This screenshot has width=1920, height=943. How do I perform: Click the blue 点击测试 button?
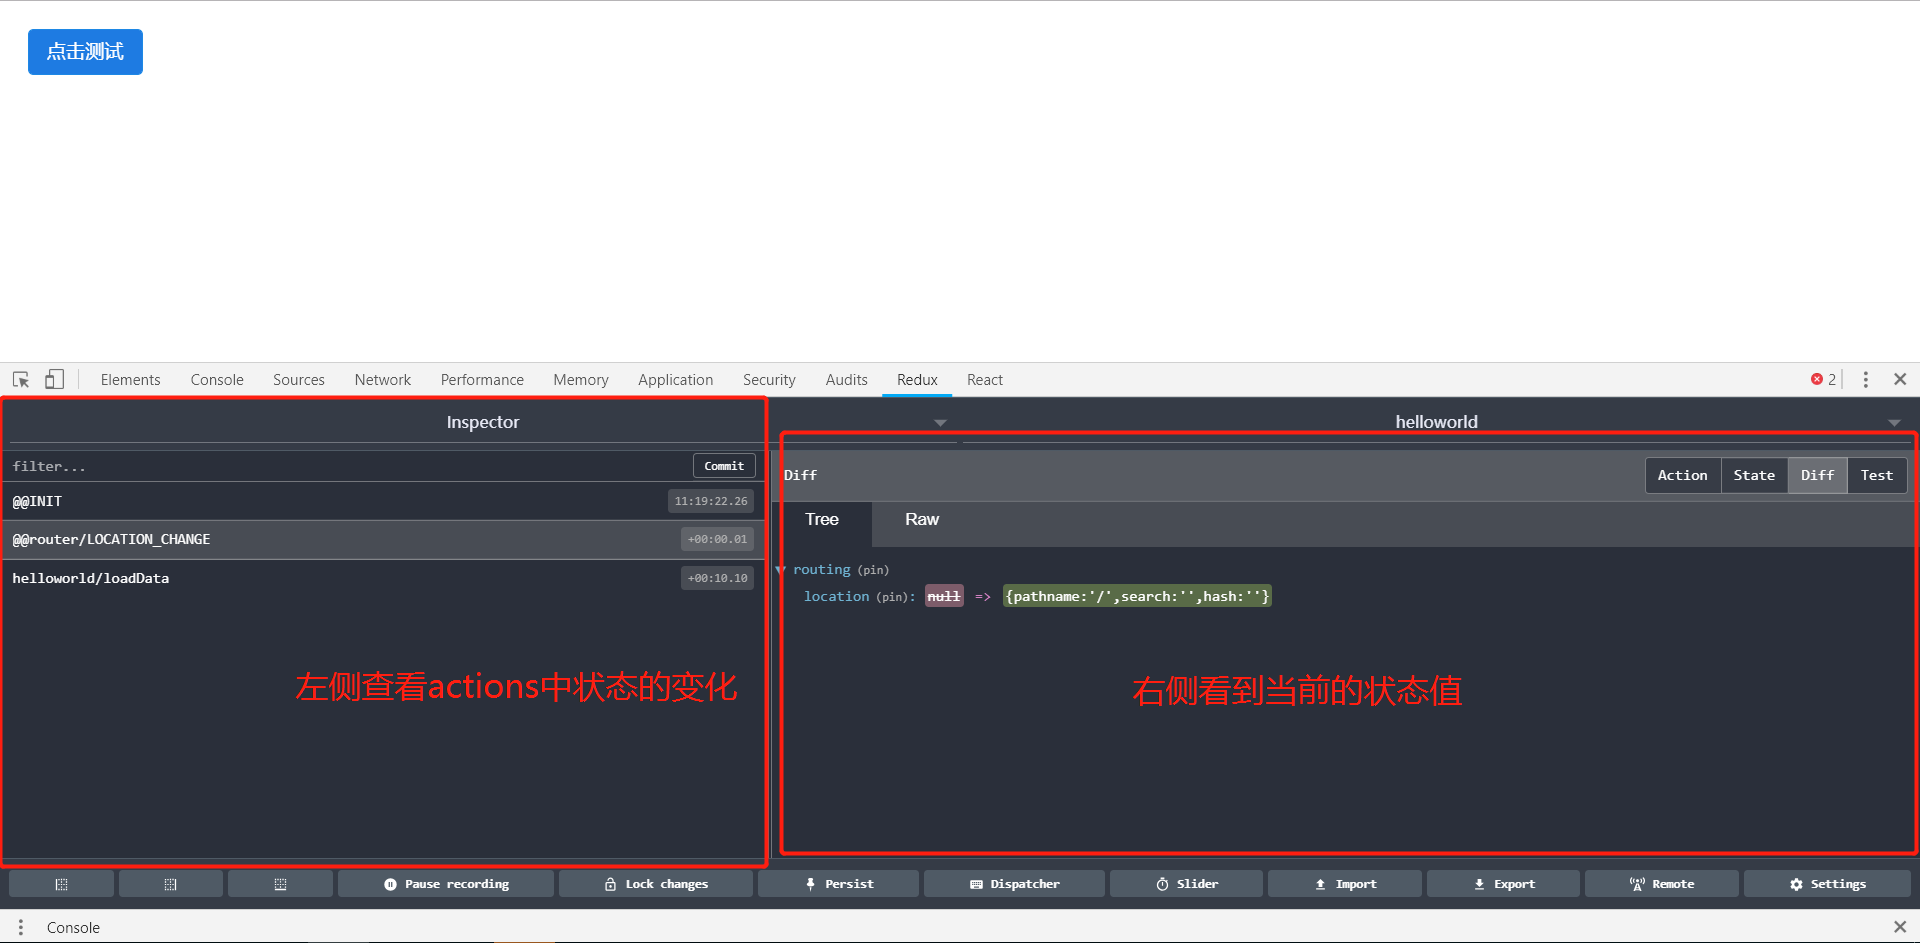85,52
